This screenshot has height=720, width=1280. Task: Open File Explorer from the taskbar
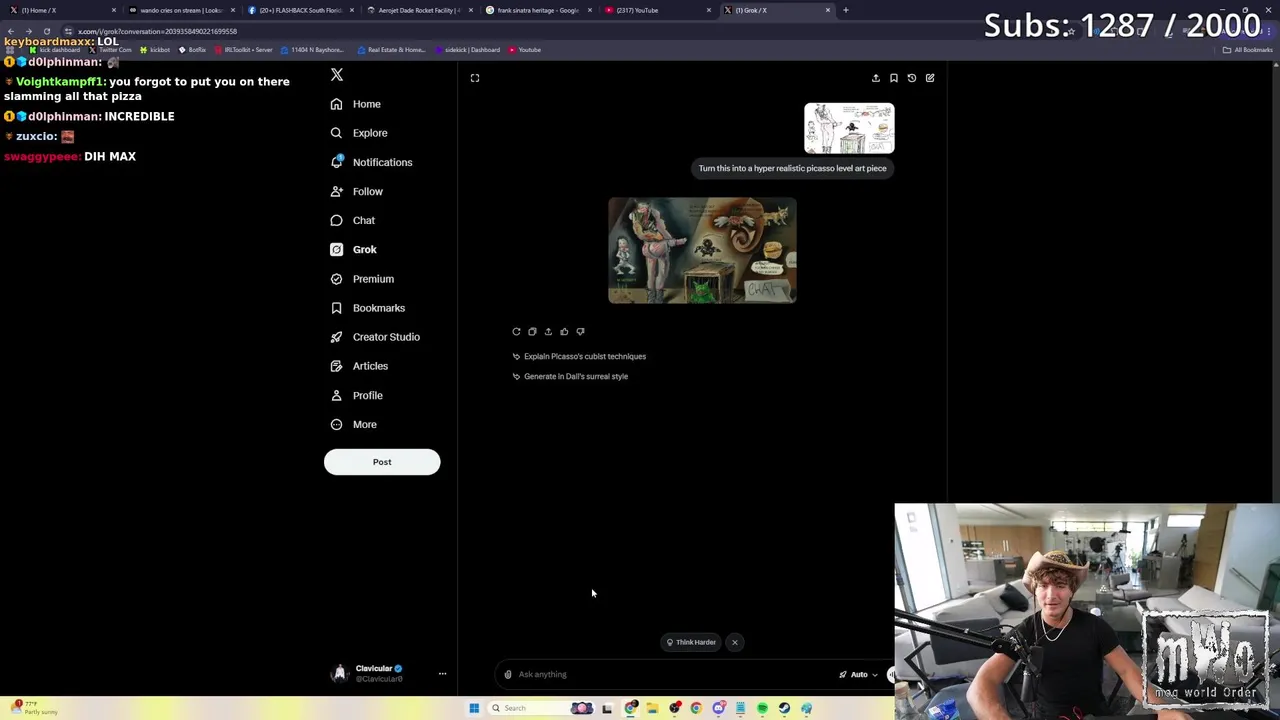tap(652, 708)
